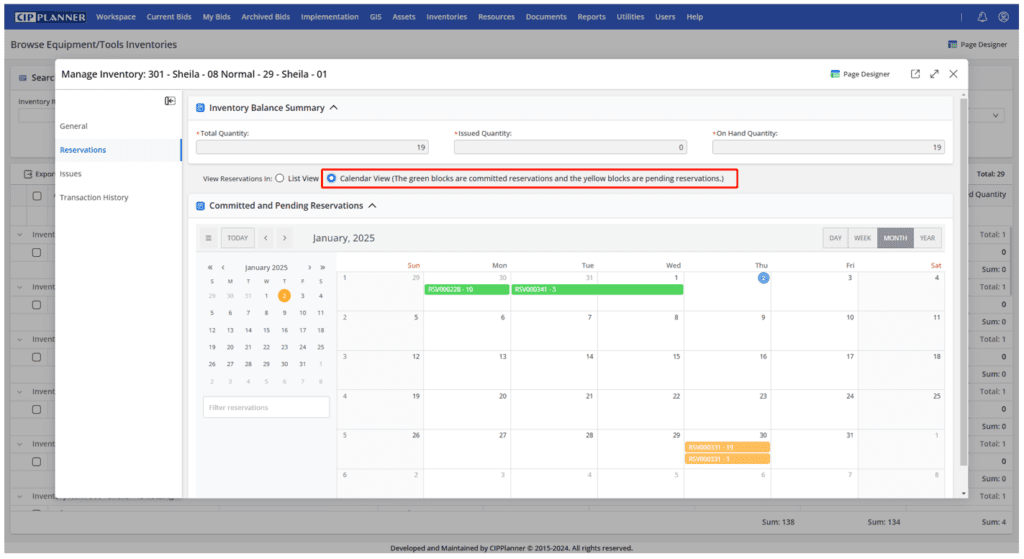Switch calendar to Week view
This screenshot has height=559, width=1024.
[862, 238]
